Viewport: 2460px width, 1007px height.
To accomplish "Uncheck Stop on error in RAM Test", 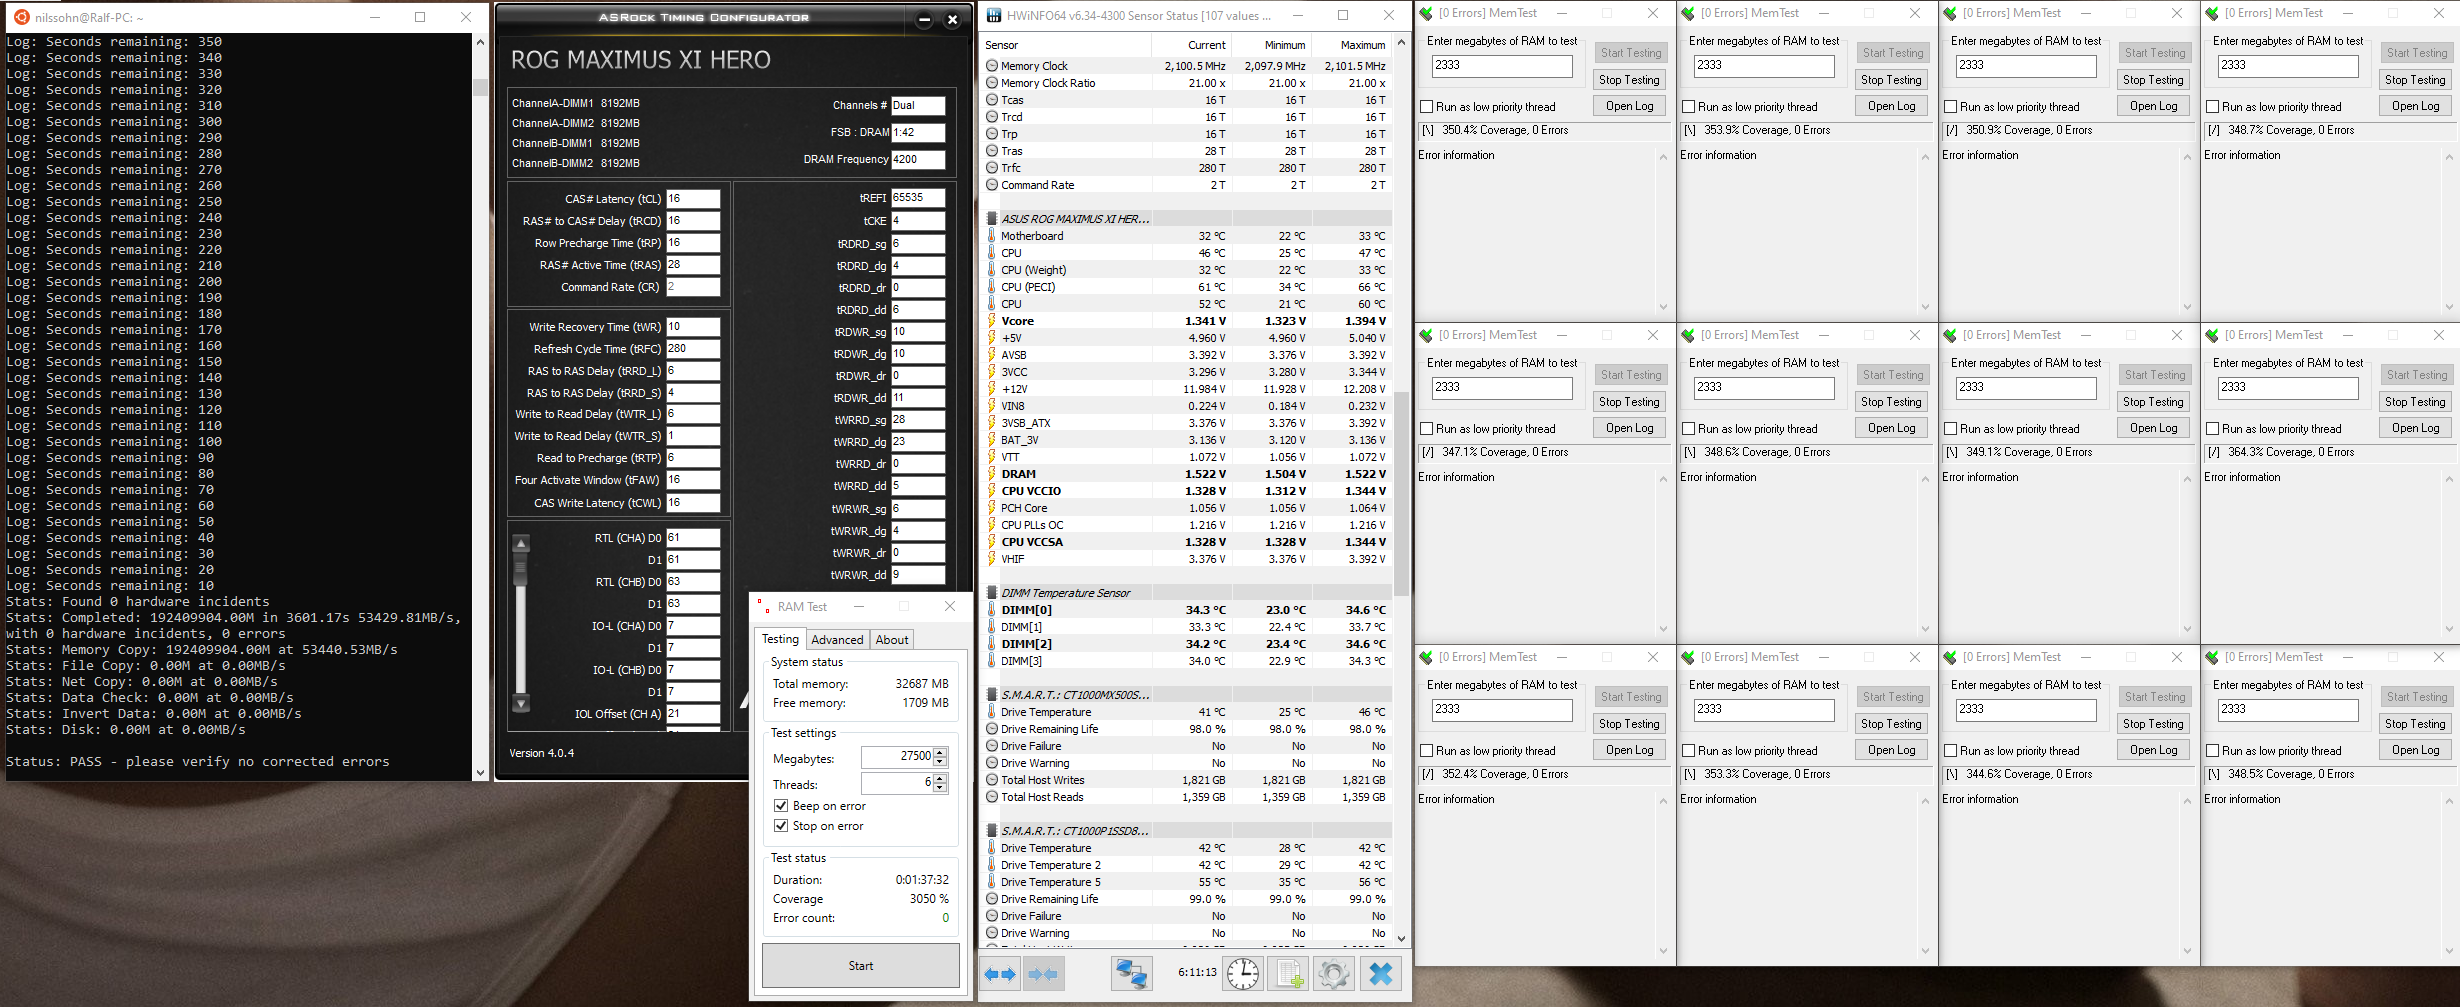I will (781, 826).
